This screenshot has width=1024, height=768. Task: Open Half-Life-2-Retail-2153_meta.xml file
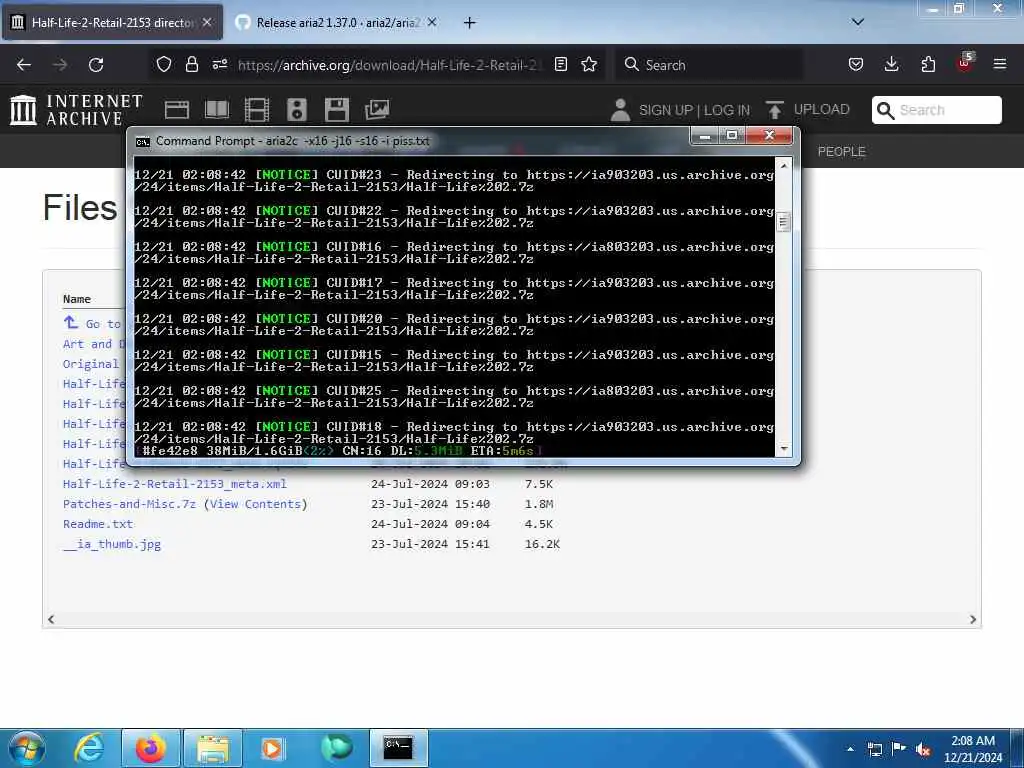click(x=174, y=484)
